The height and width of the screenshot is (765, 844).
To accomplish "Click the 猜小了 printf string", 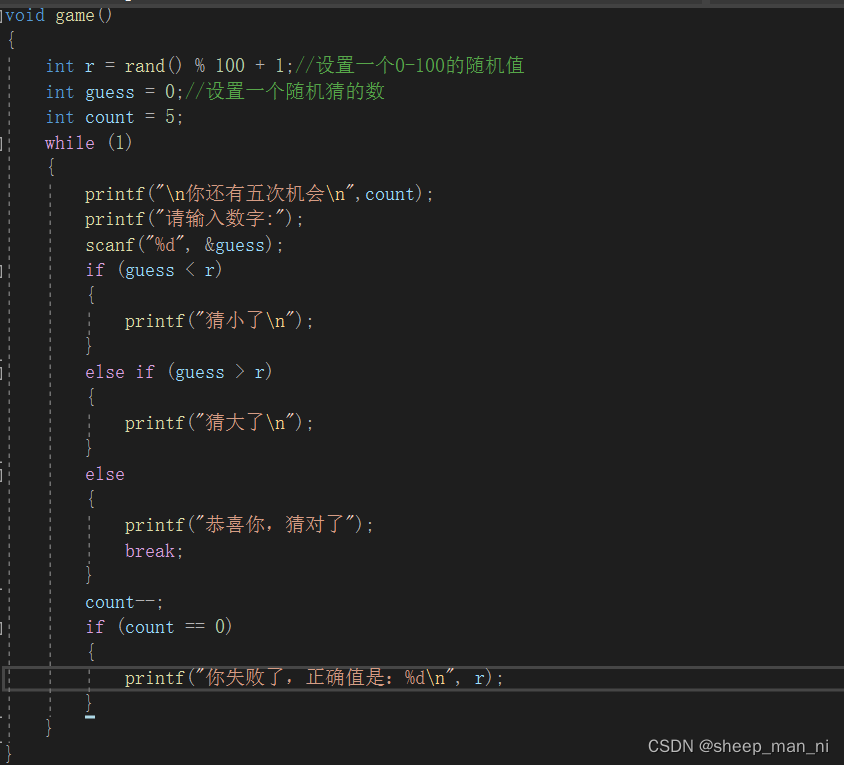I will coord(235,320).
